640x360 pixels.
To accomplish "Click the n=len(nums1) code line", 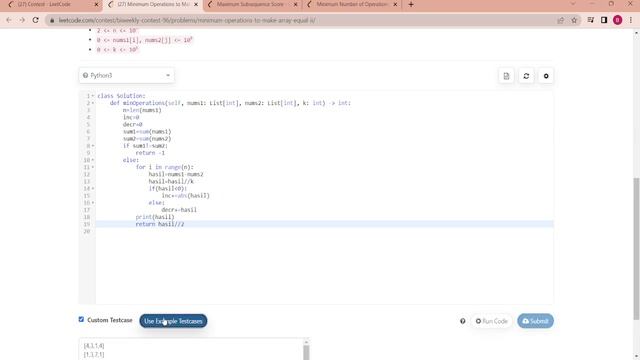I will tap(142, 110).
